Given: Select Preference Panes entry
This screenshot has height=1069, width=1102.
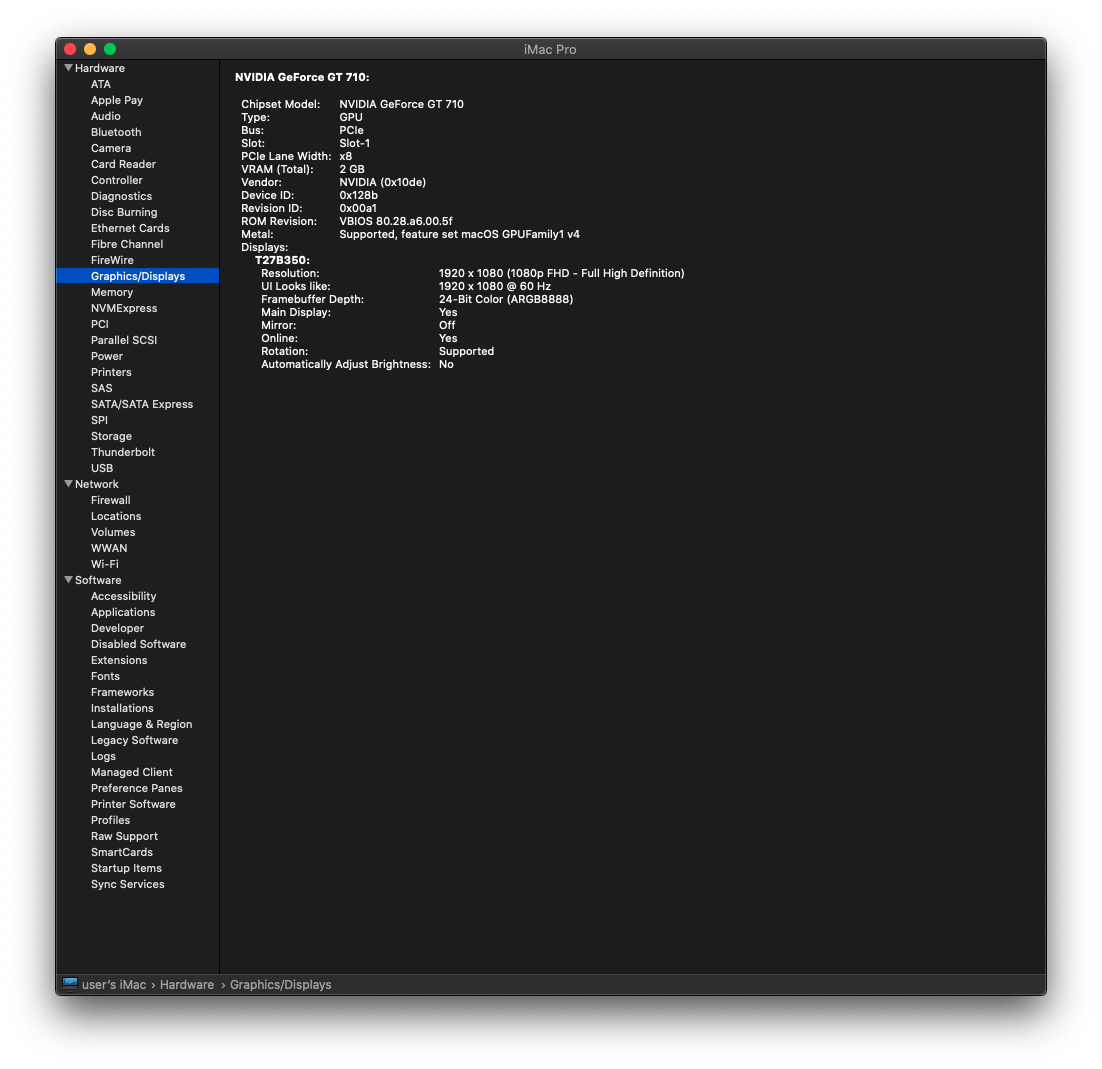Looking at the screenshot, I should pyautogui.click(x=136, y=789).
